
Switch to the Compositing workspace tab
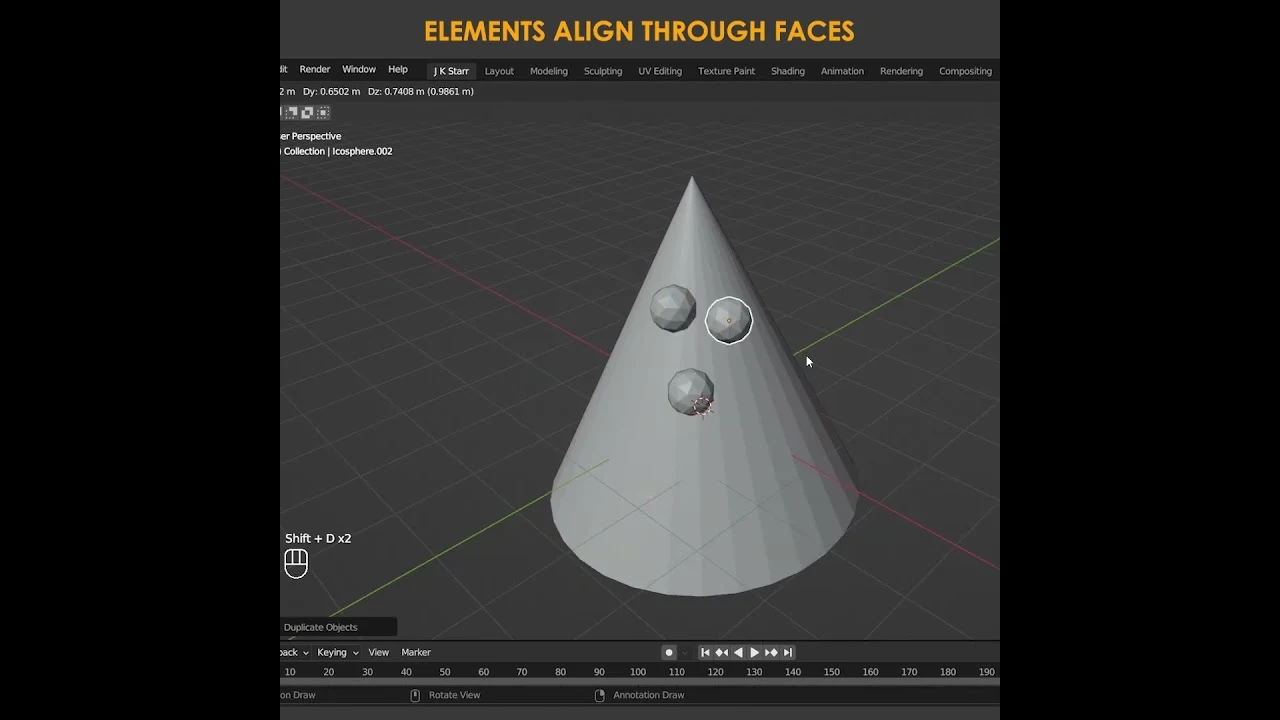(965, 71)
